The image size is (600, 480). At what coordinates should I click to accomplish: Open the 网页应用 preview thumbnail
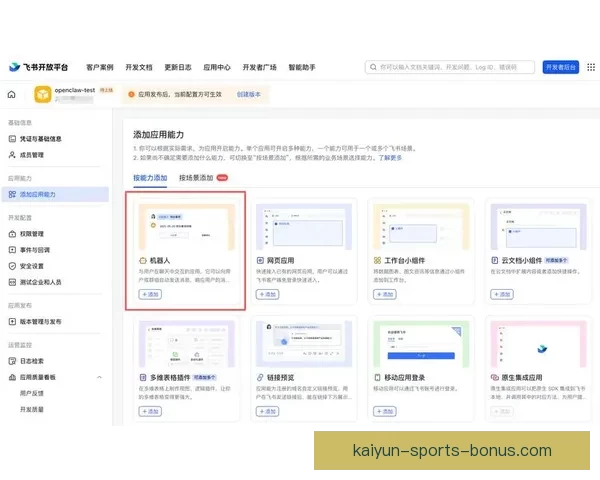304,227
